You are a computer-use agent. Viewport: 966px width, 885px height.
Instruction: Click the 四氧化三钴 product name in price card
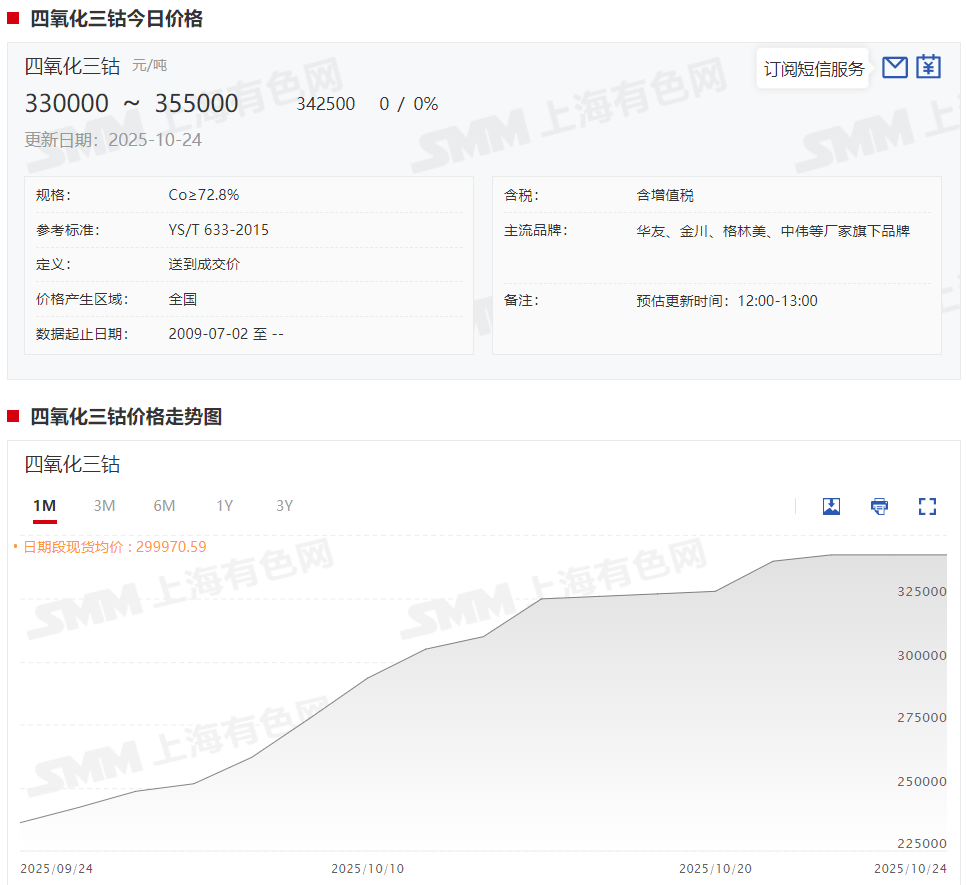(x=72, y=66)
